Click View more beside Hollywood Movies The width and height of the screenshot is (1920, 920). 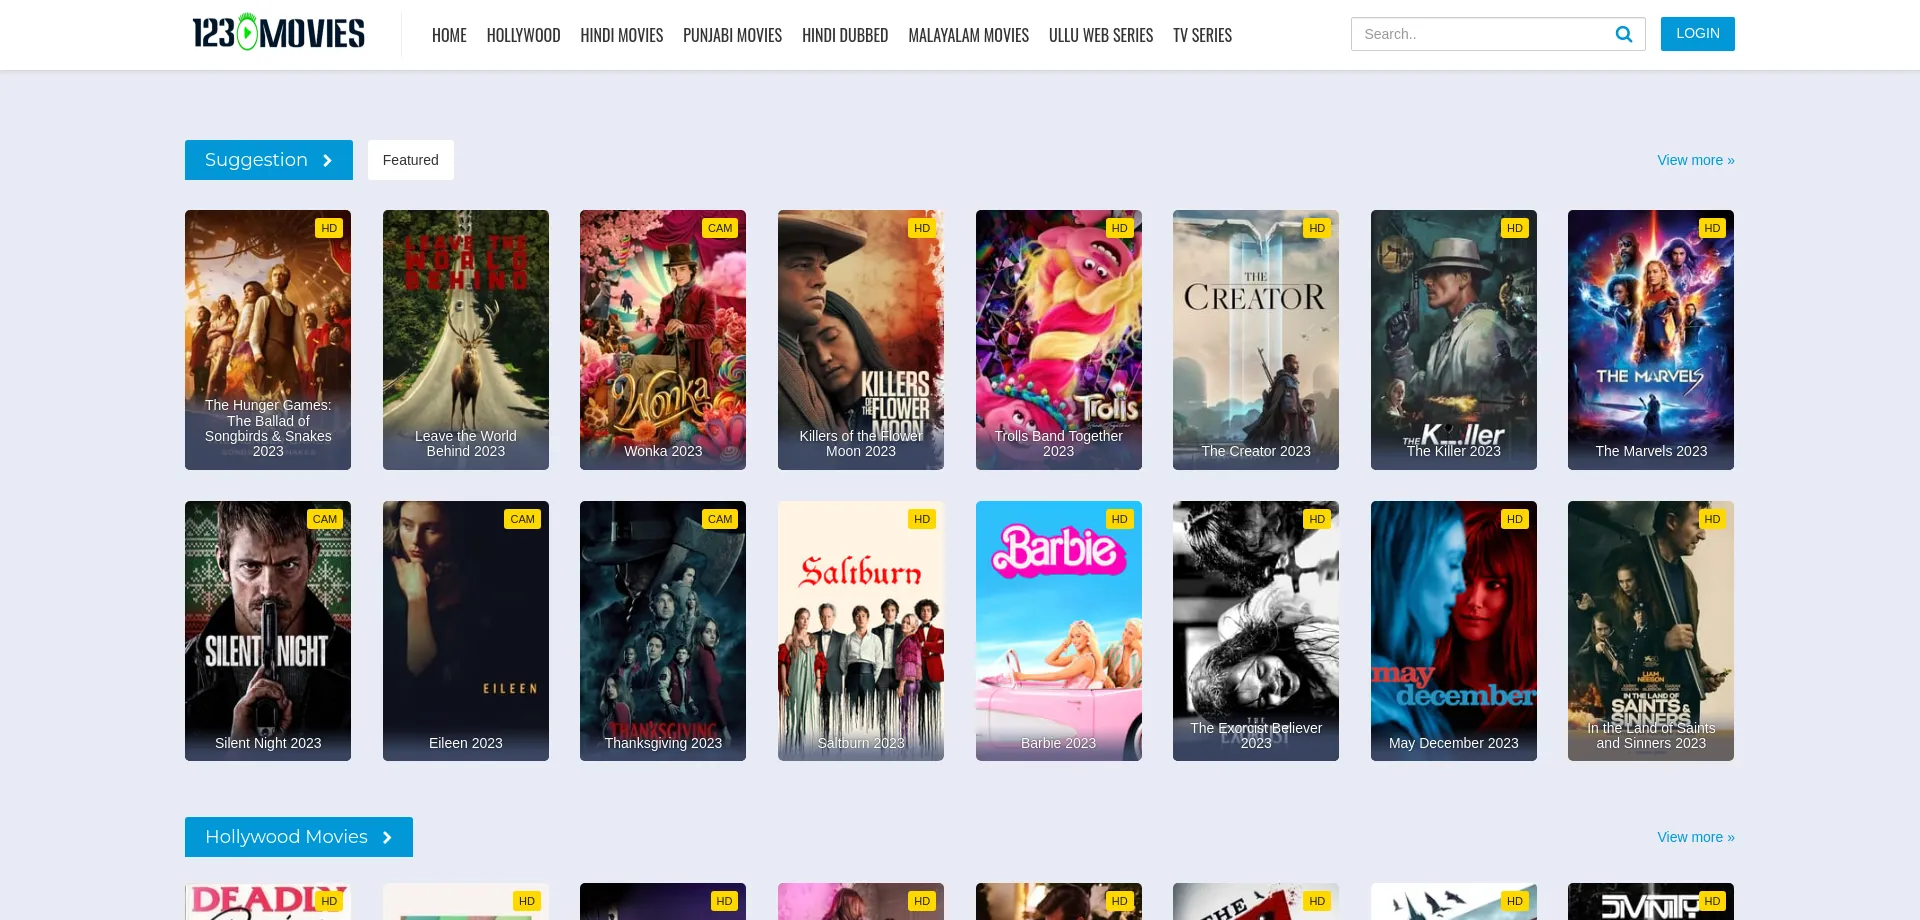click(1696, 837)
